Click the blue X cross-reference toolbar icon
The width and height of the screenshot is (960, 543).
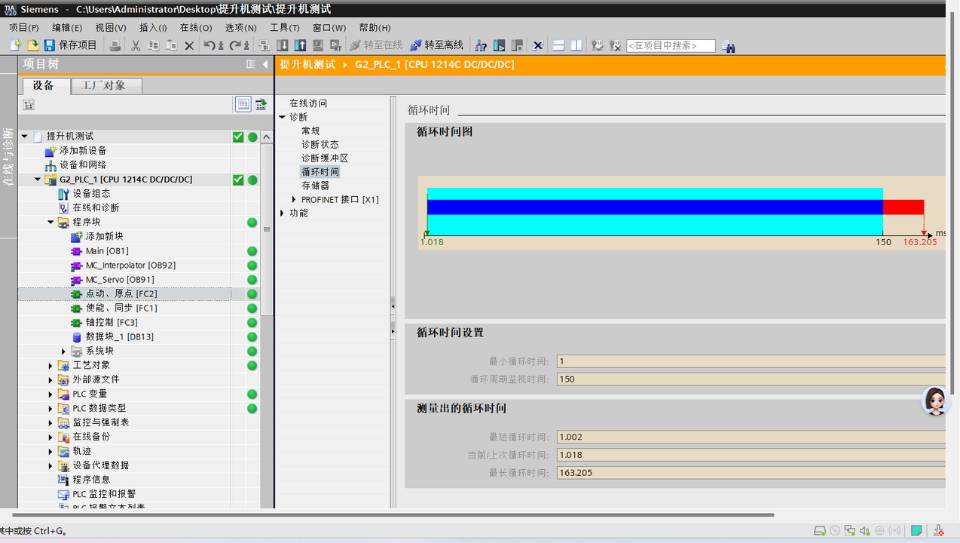(x=538, y=45)
